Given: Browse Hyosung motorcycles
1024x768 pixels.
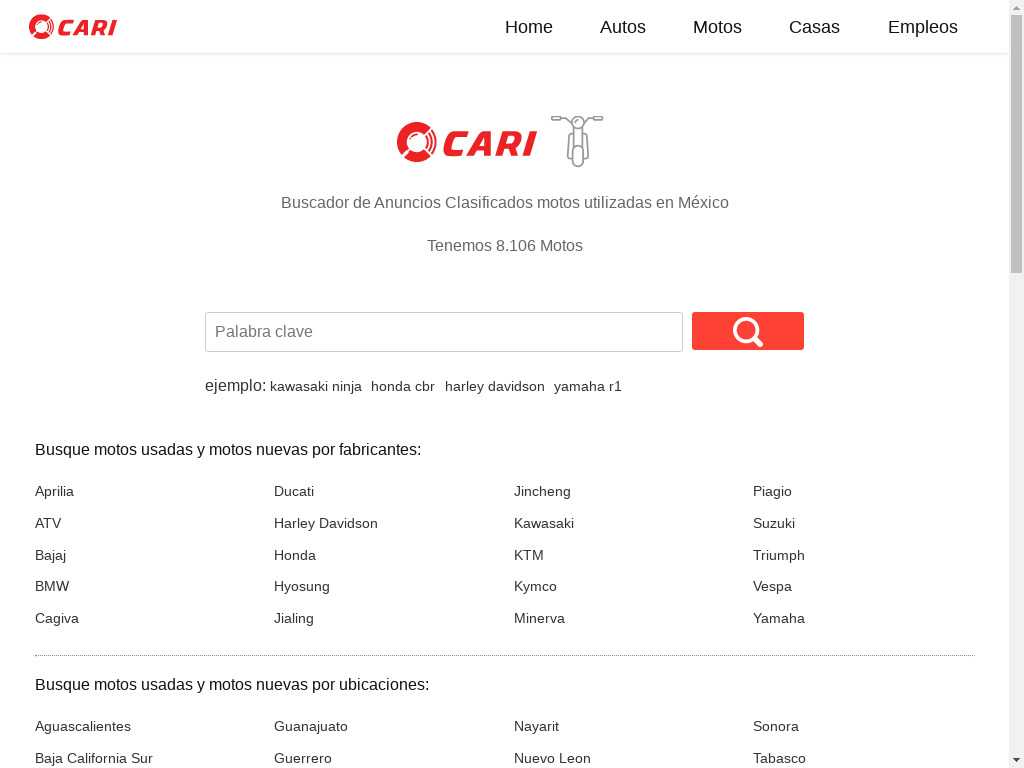Looking at the screenshot, I should (302, 586).
